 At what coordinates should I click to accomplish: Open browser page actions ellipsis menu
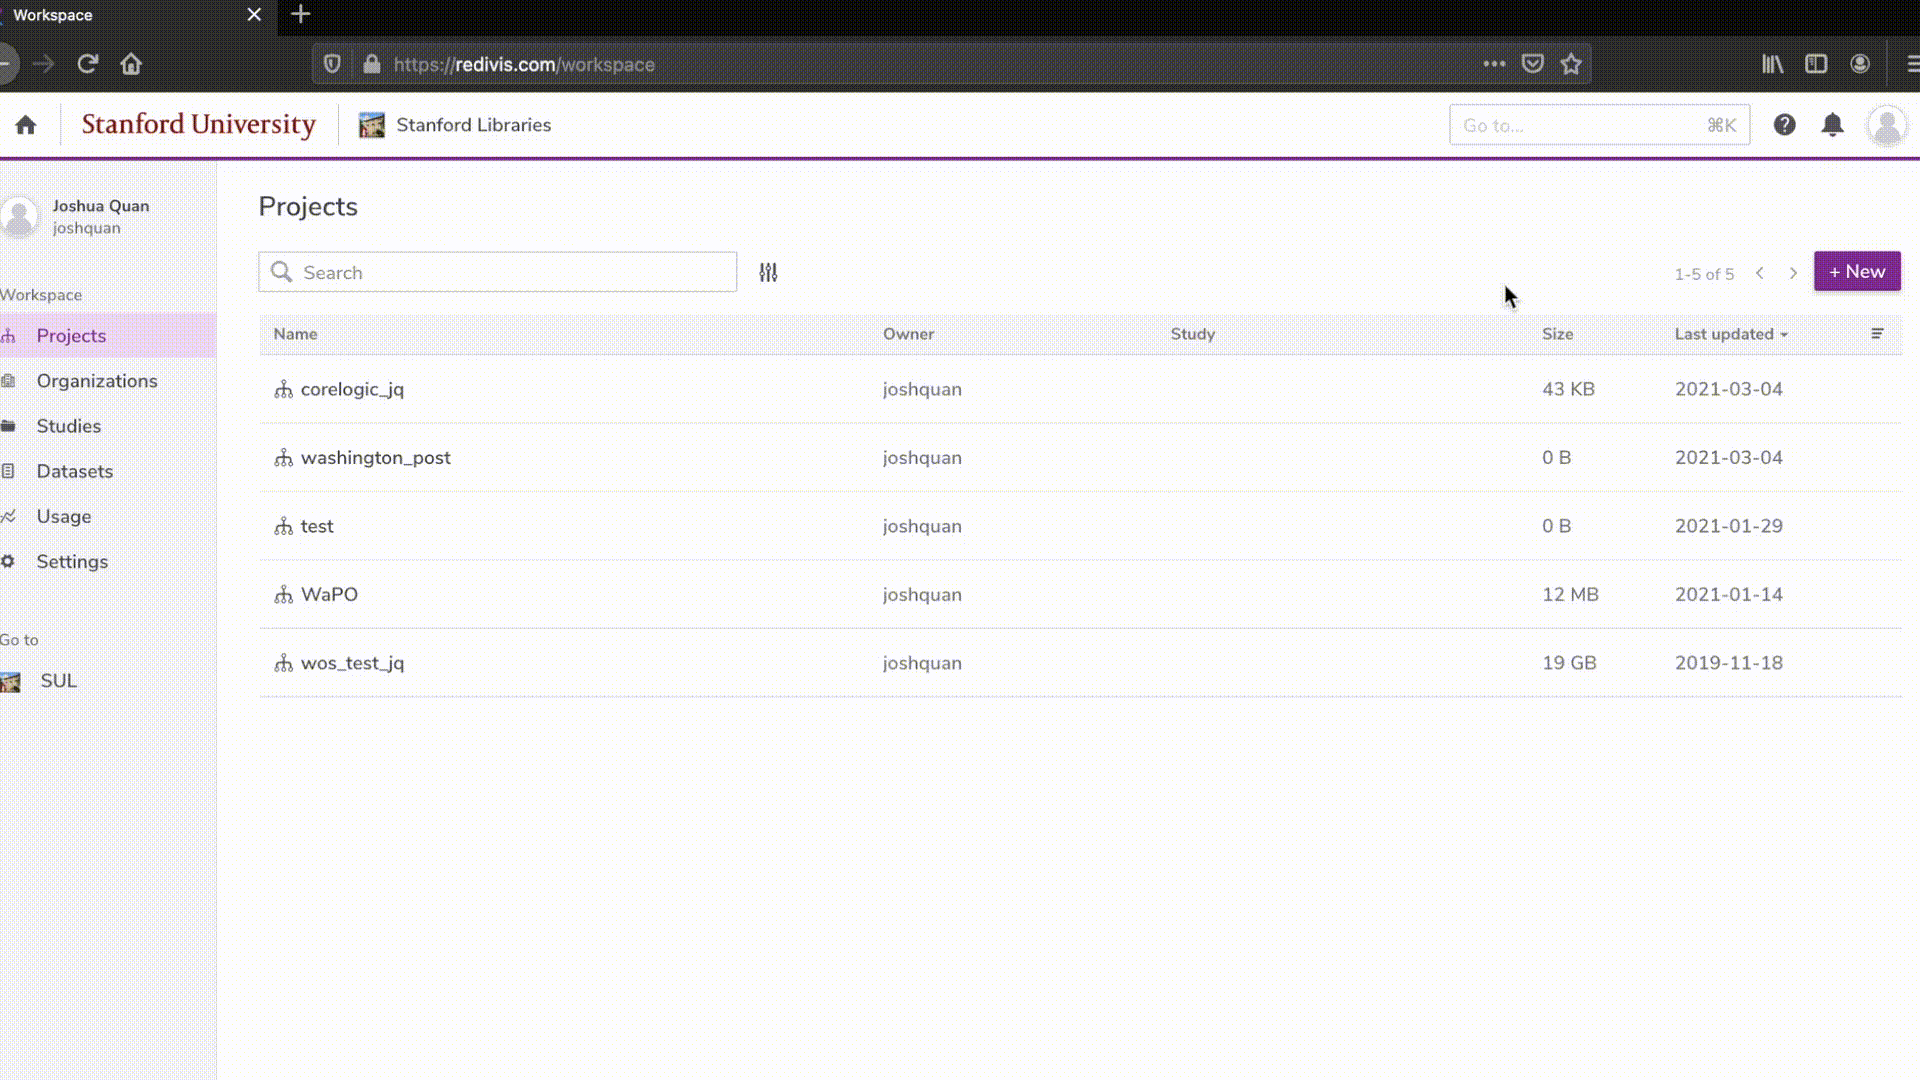point(1494,64)
